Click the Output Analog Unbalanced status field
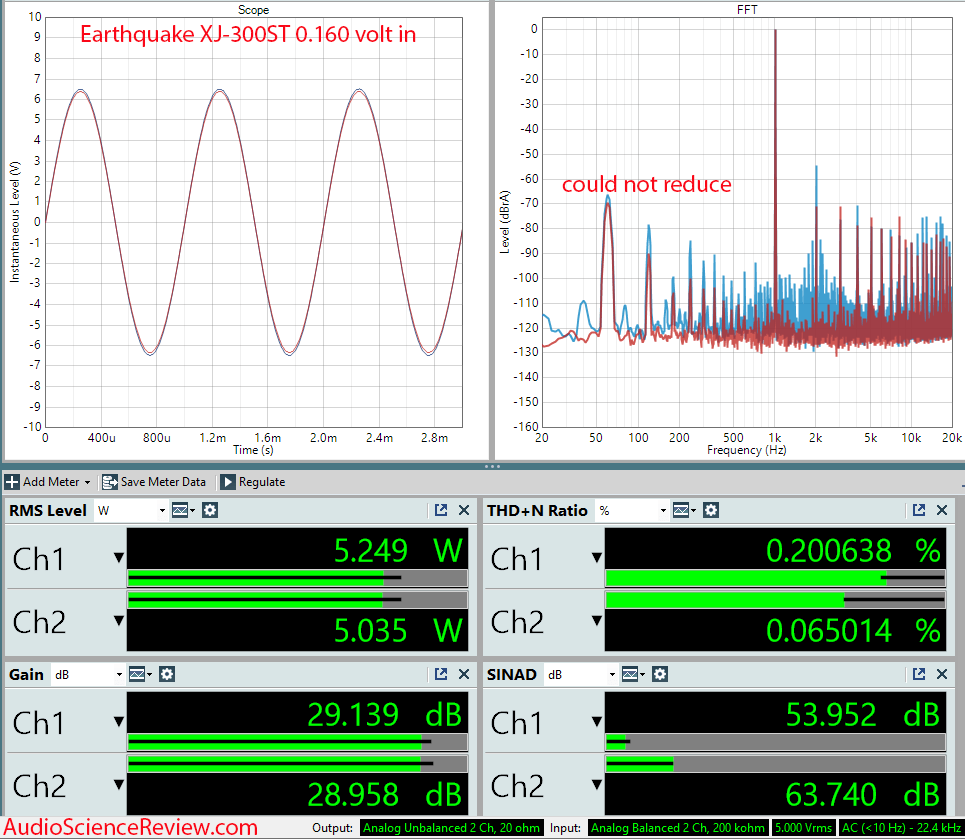 click(x=451, y=828)
